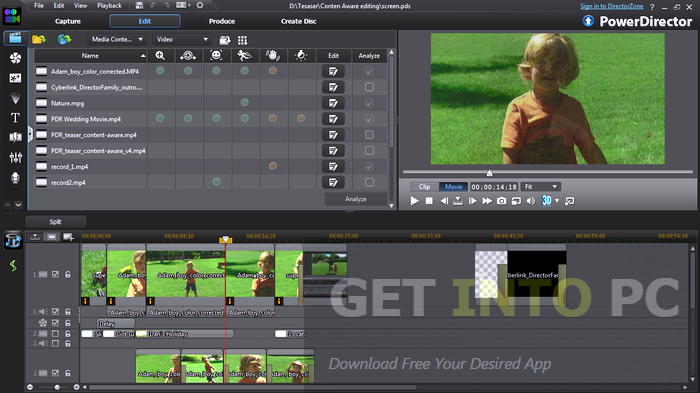Toggle Analyze checkbox for record_1.mp4
700x393 pixels.
[369, 166]
